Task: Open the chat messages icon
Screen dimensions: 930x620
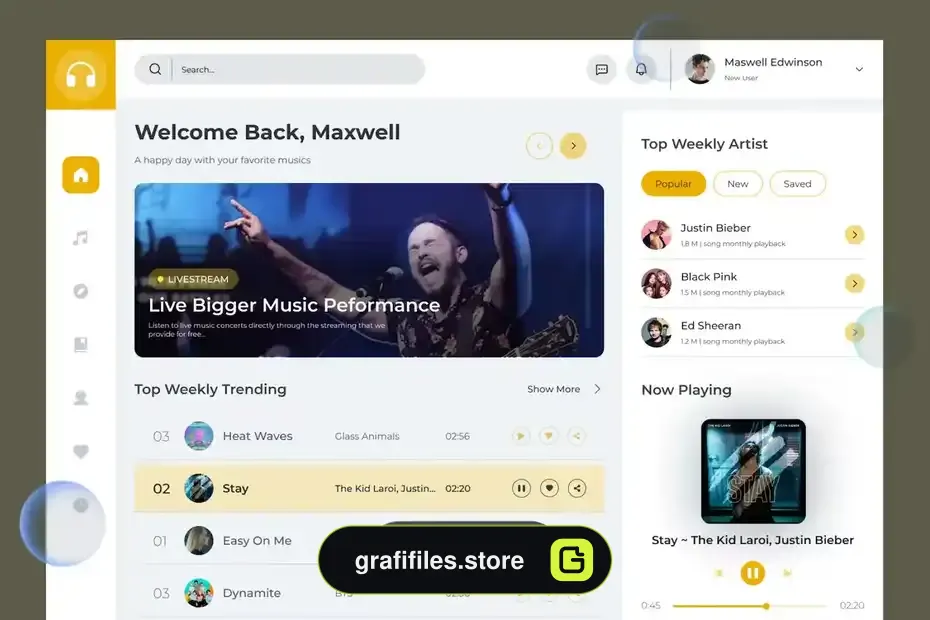Action: (x=601, y=69)
